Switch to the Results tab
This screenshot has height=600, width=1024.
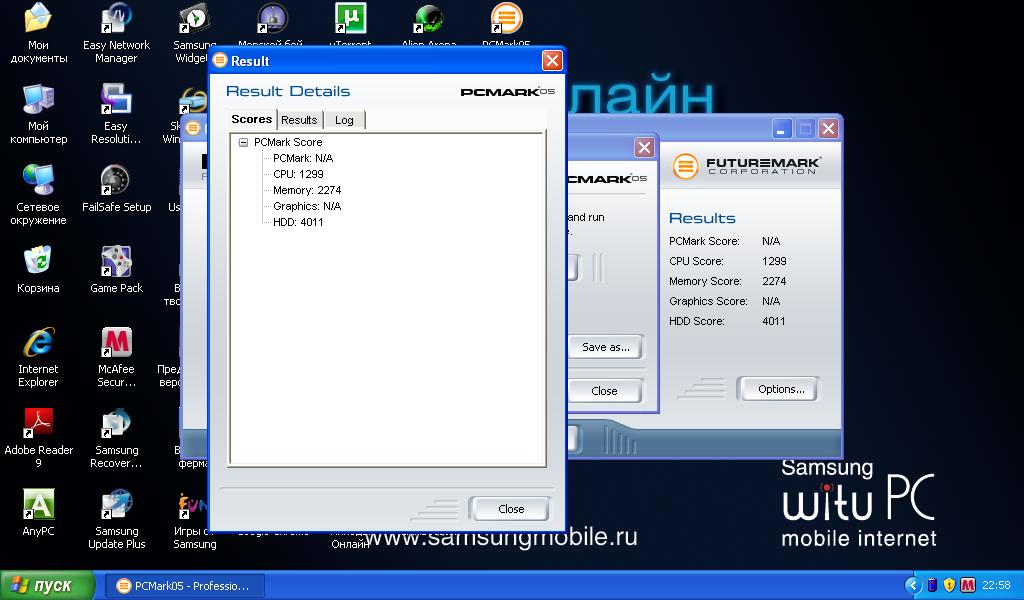299,120
